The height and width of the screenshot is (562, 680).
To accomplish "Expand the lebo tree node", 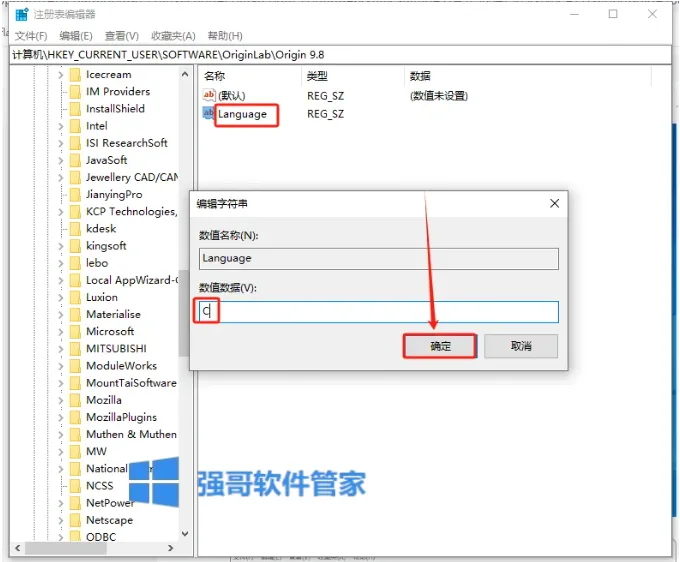I will pos(61,264).
